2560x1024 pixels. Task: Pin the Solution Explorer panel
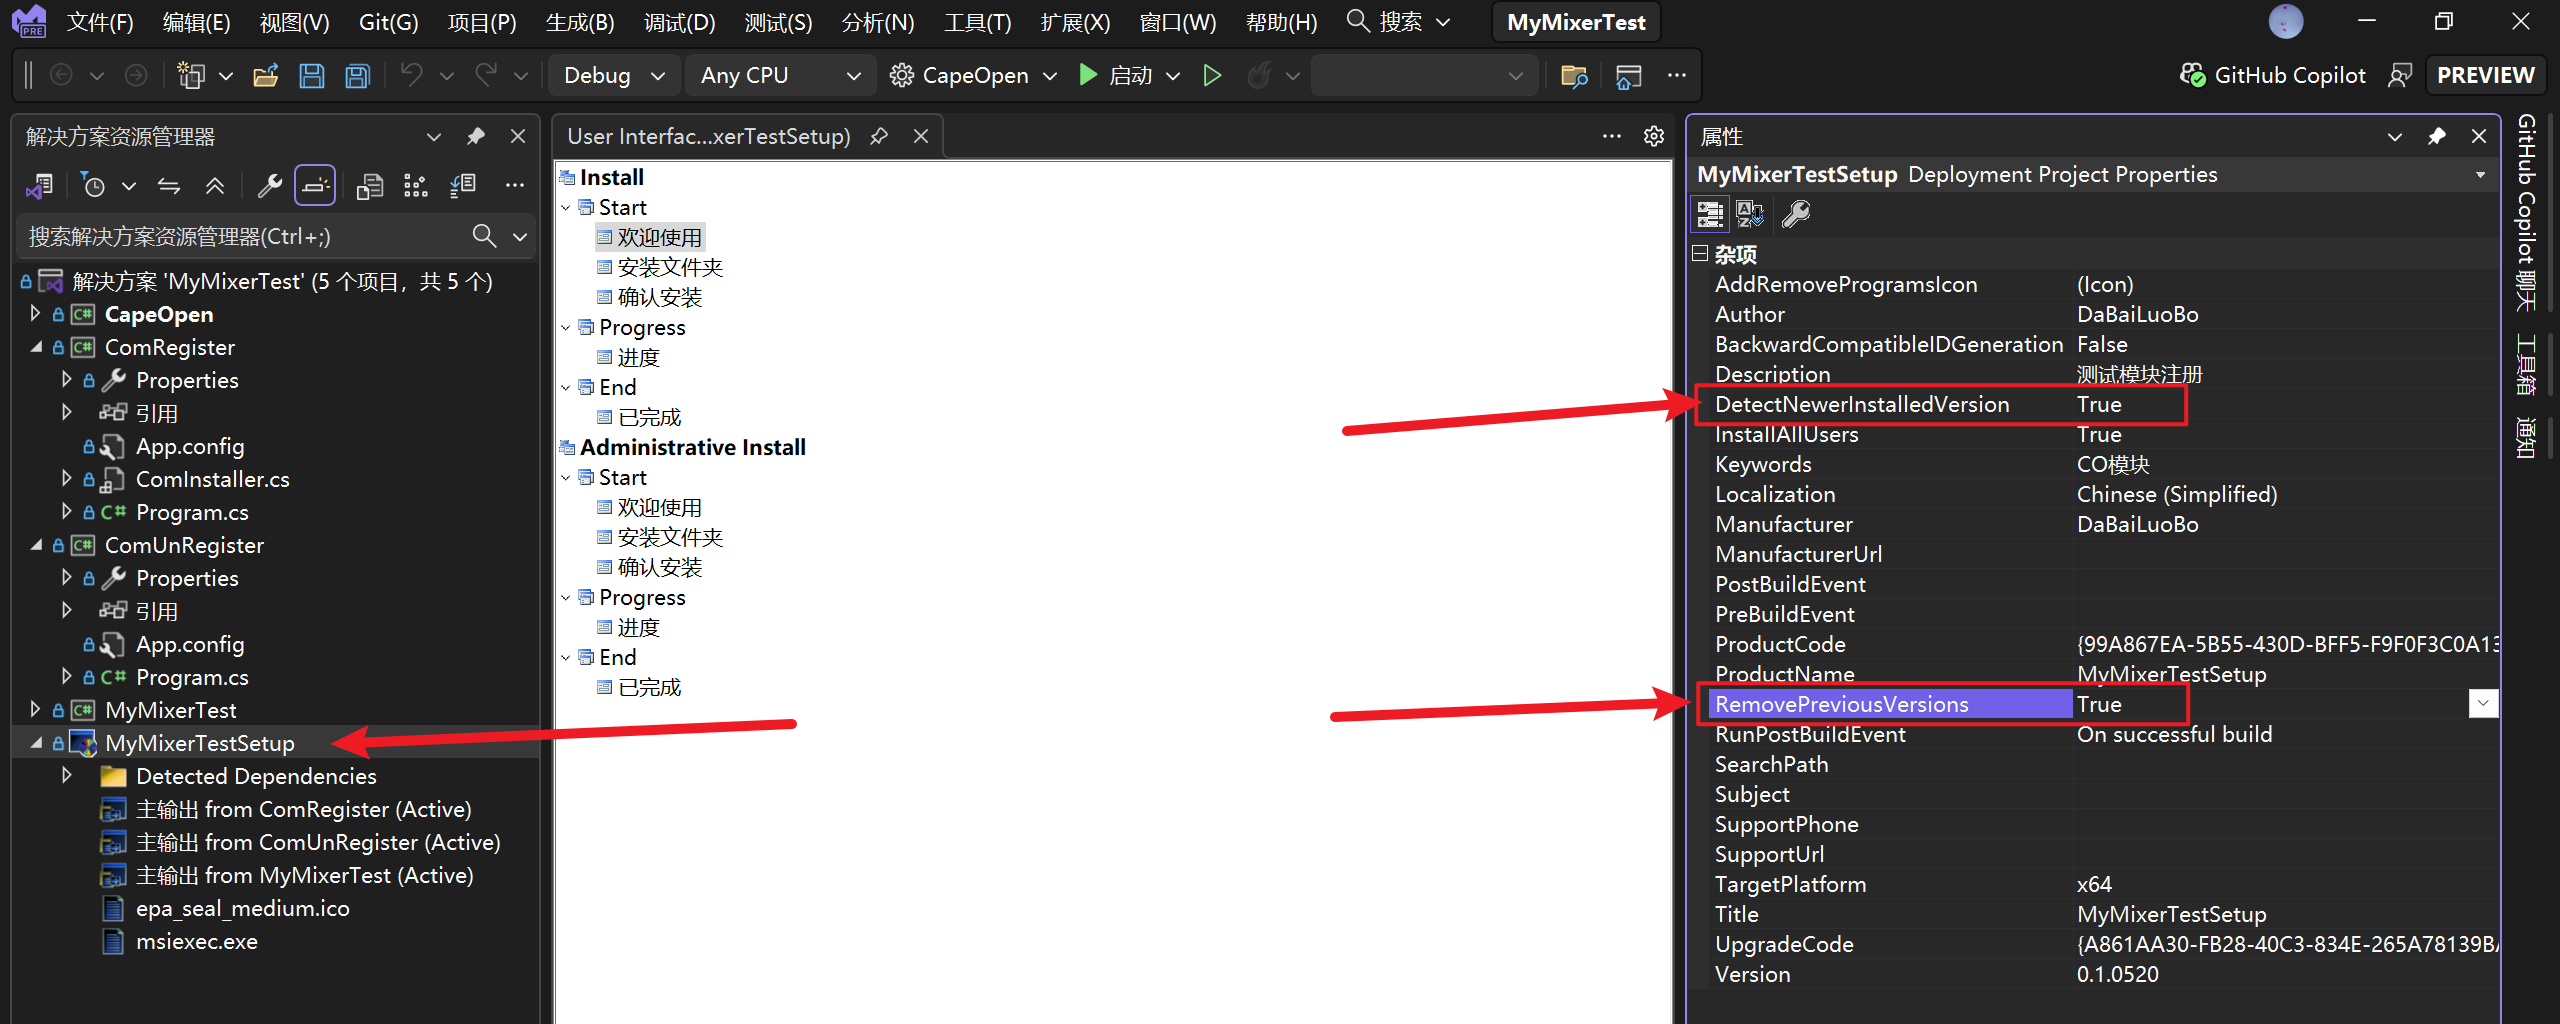[x=476, y=136]
